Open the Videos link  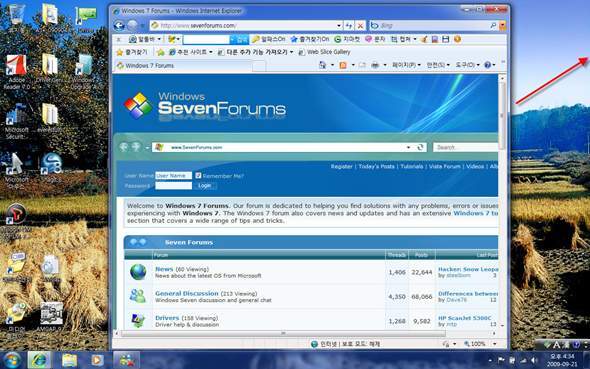[475, 166]
